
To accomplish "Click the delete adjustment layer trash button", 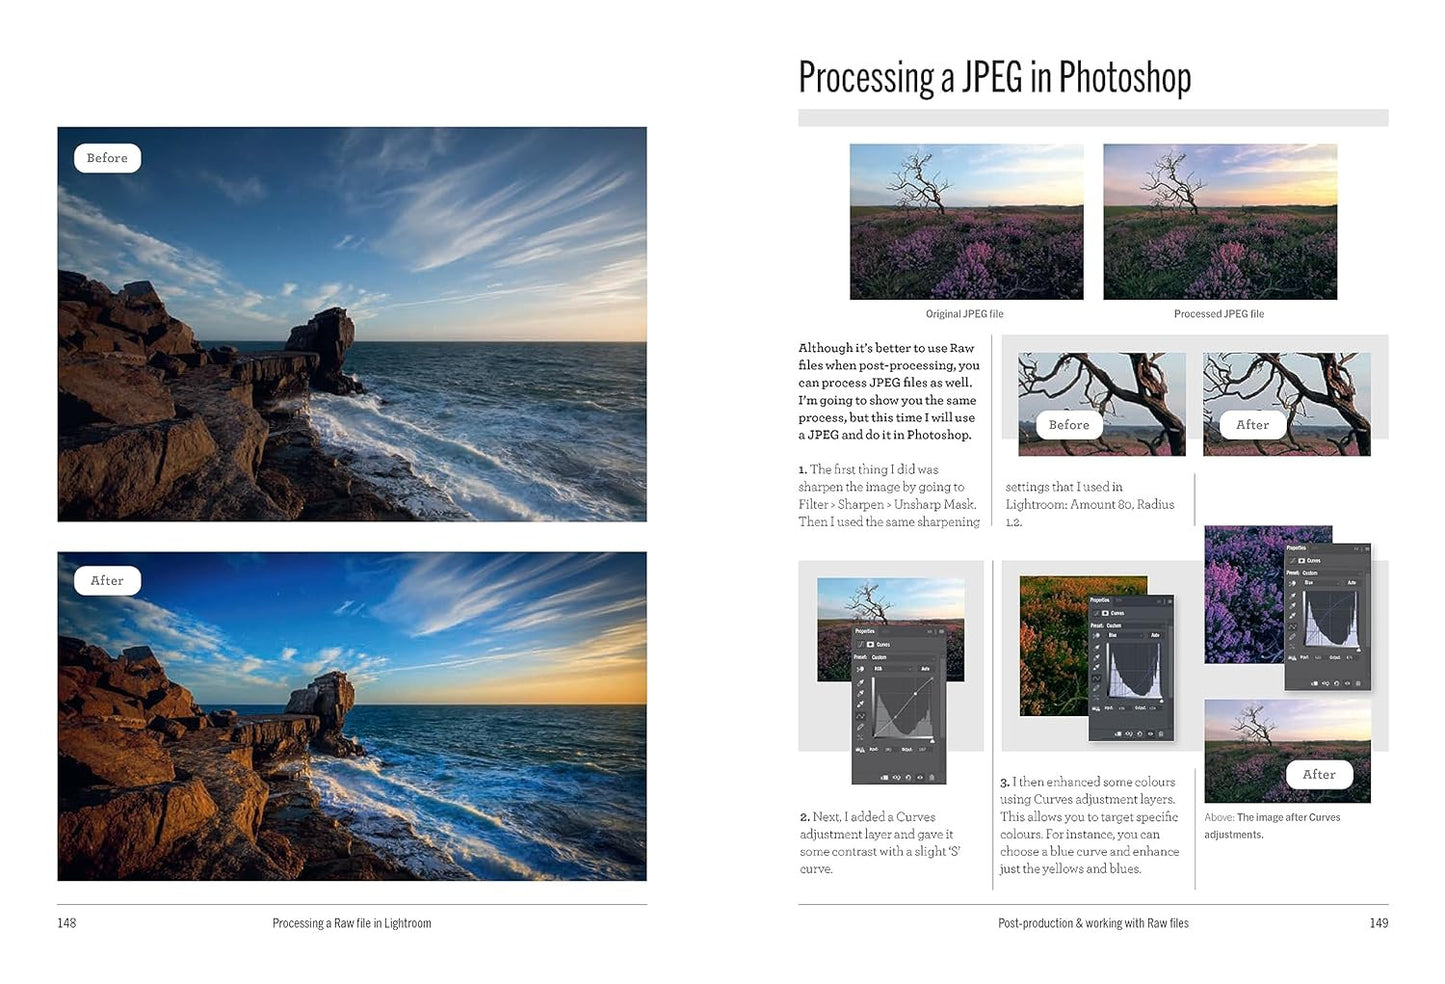I will point(932,778).
